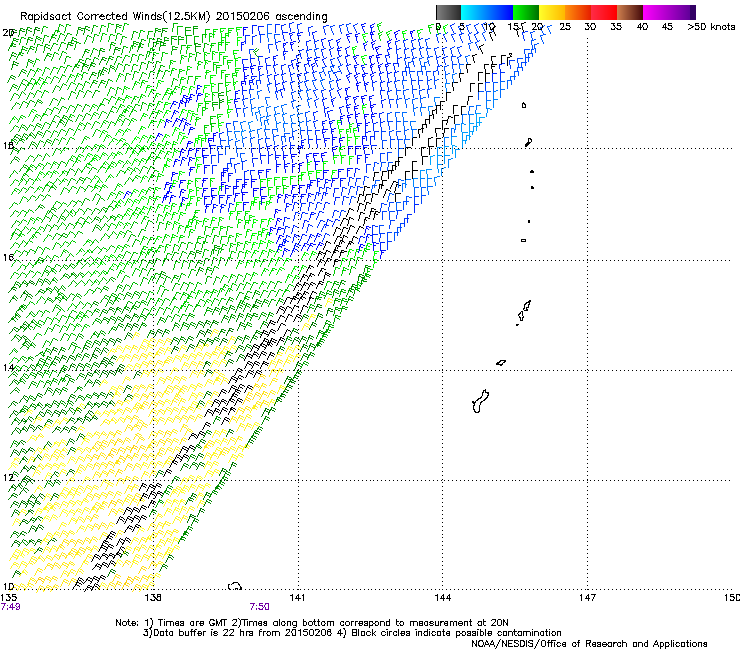
Task: Click the '147' longitude axis label
Action: pyautogui.click(x=587, y=598)
